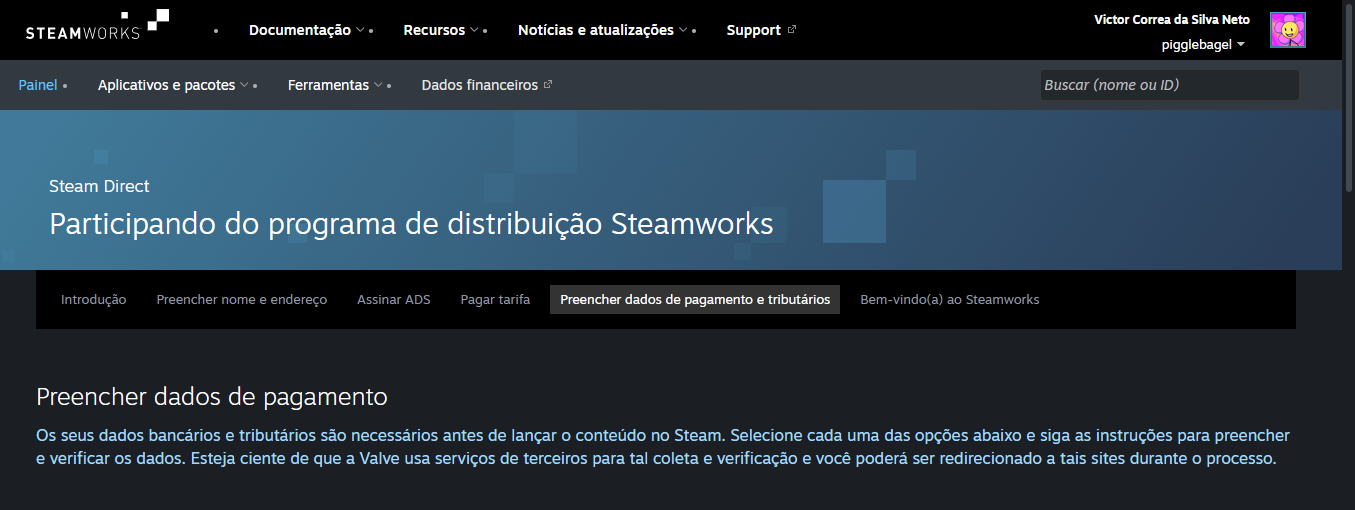The height and width of the screenshot is (510, 1355).
Task: Select the Introdução step tab
Action: coord(94,299)
